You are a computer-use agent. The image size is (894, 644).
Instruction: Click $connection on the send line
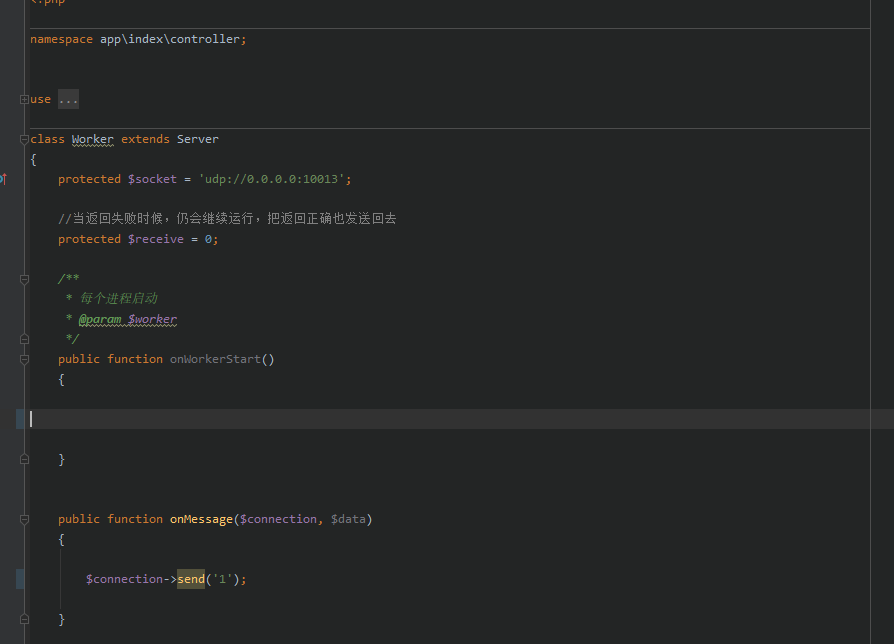point(124,579)
